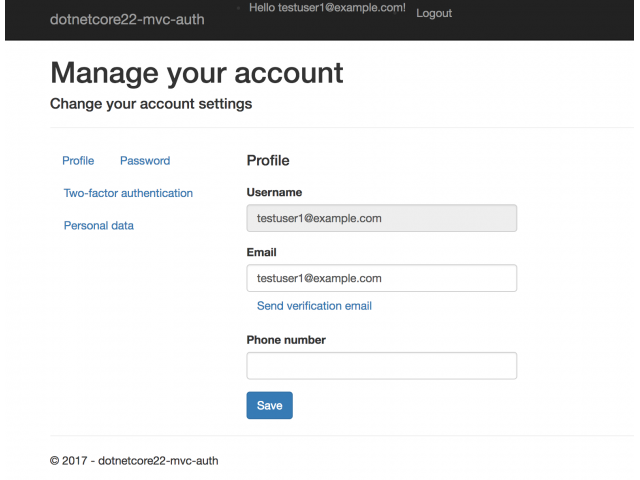Open Two-factor authentication settings

(128, 193)
